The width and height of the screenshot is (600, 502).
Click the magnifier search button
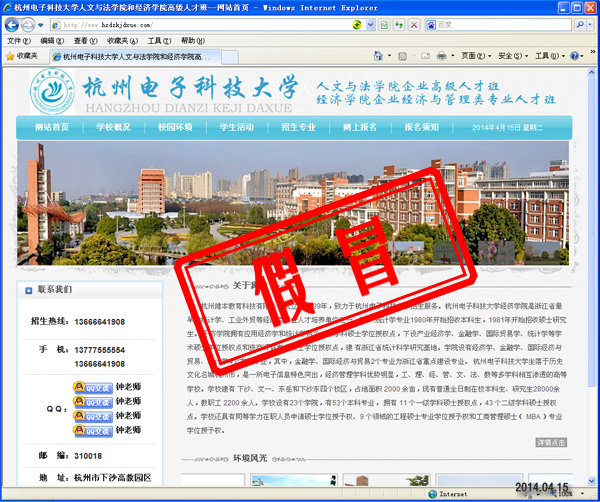coord(580,25)
